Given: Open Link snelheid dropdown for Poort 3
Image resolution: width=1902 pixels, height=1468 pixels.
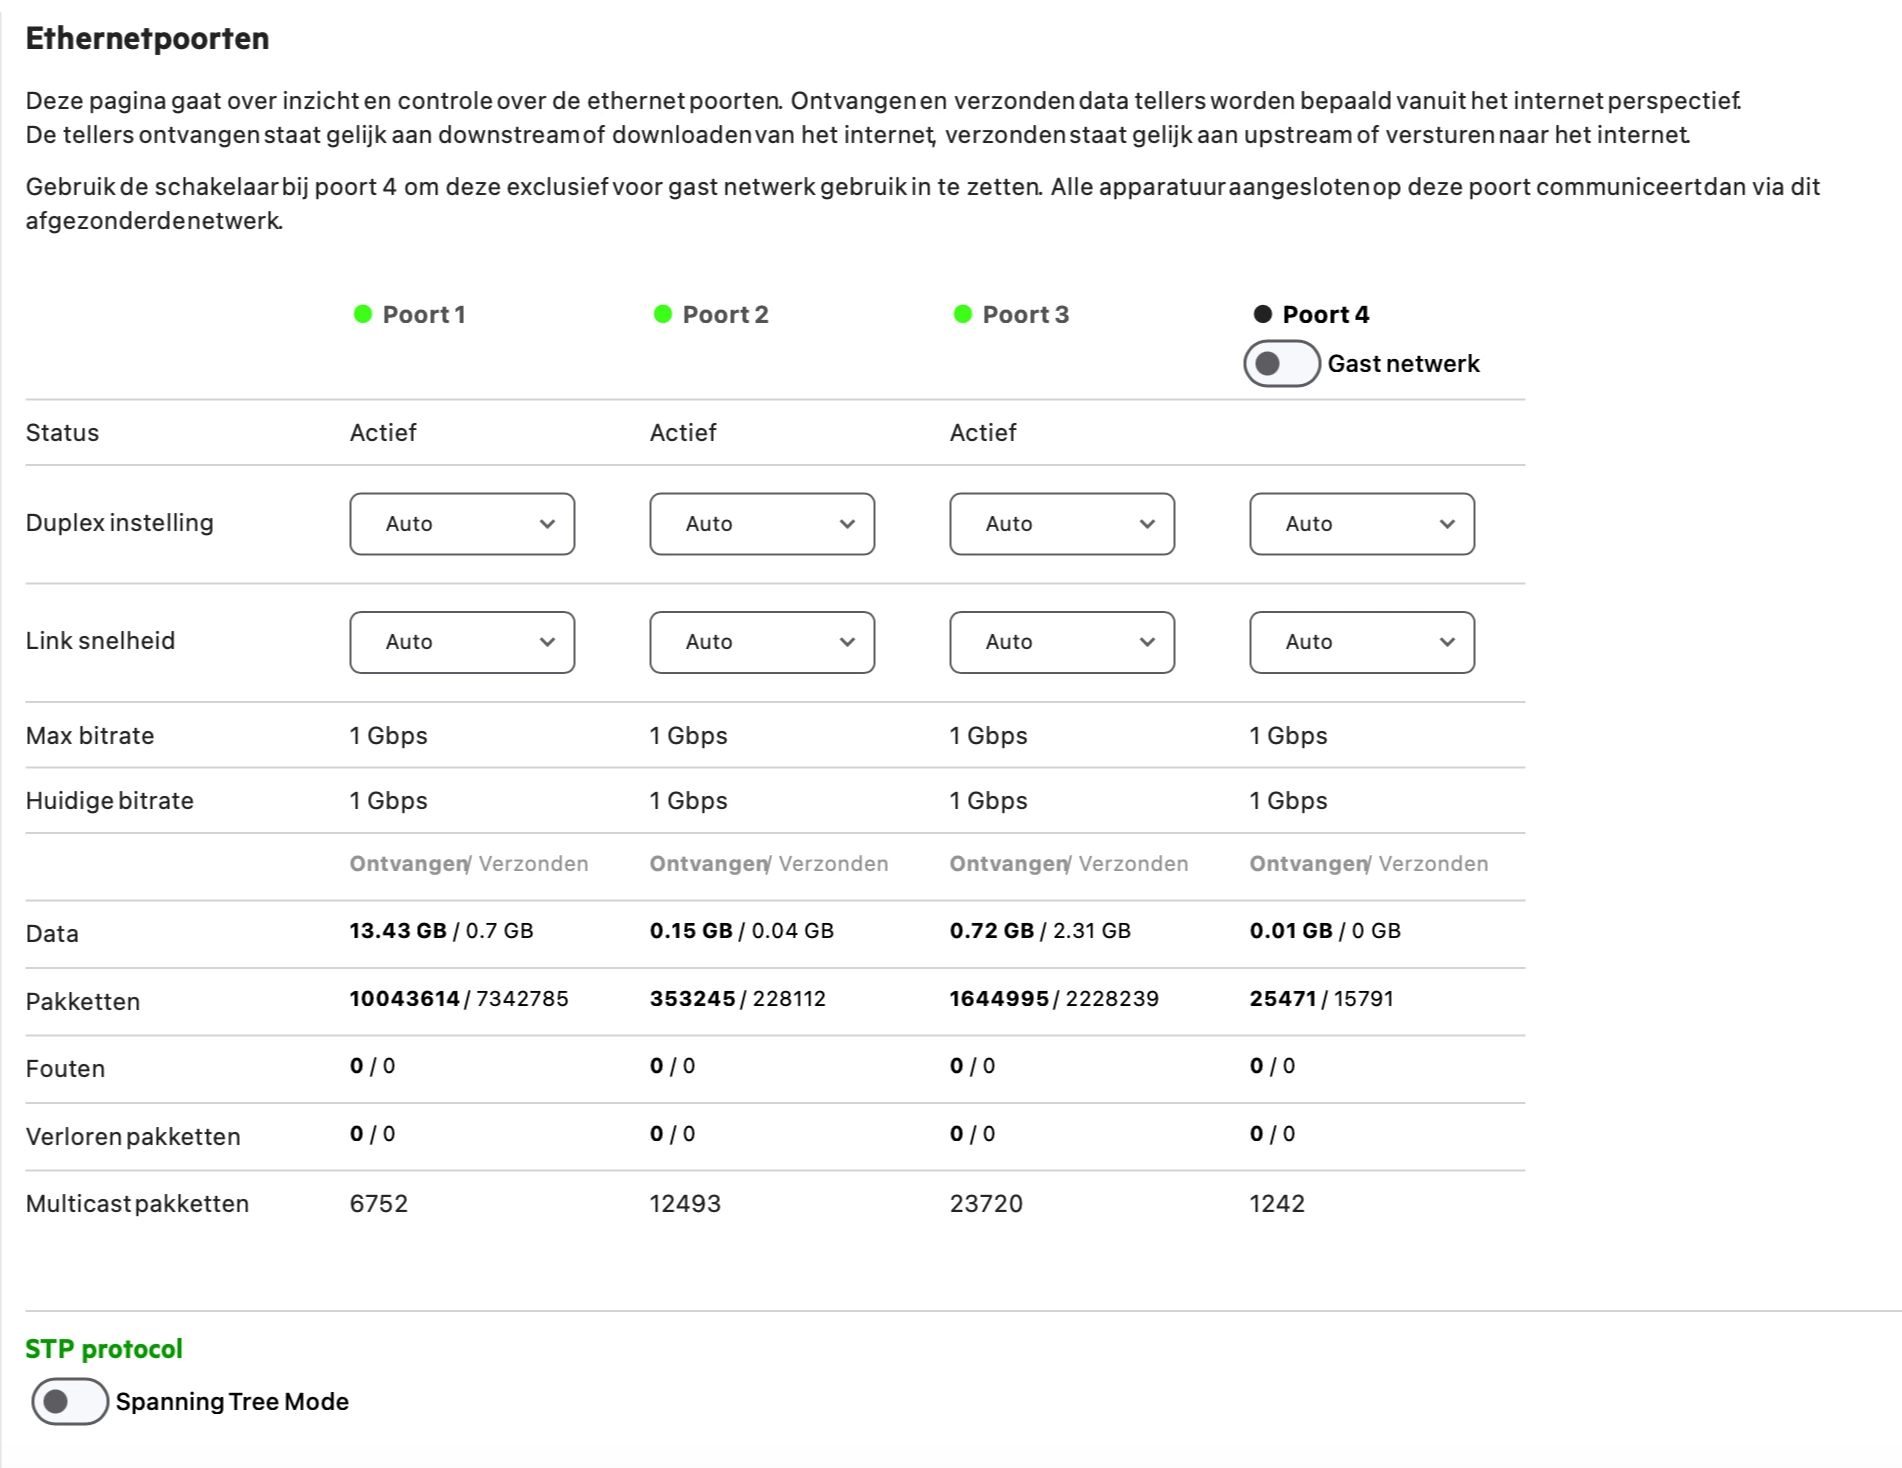Looking at the screenshot, I should (x=1062, y=642).
